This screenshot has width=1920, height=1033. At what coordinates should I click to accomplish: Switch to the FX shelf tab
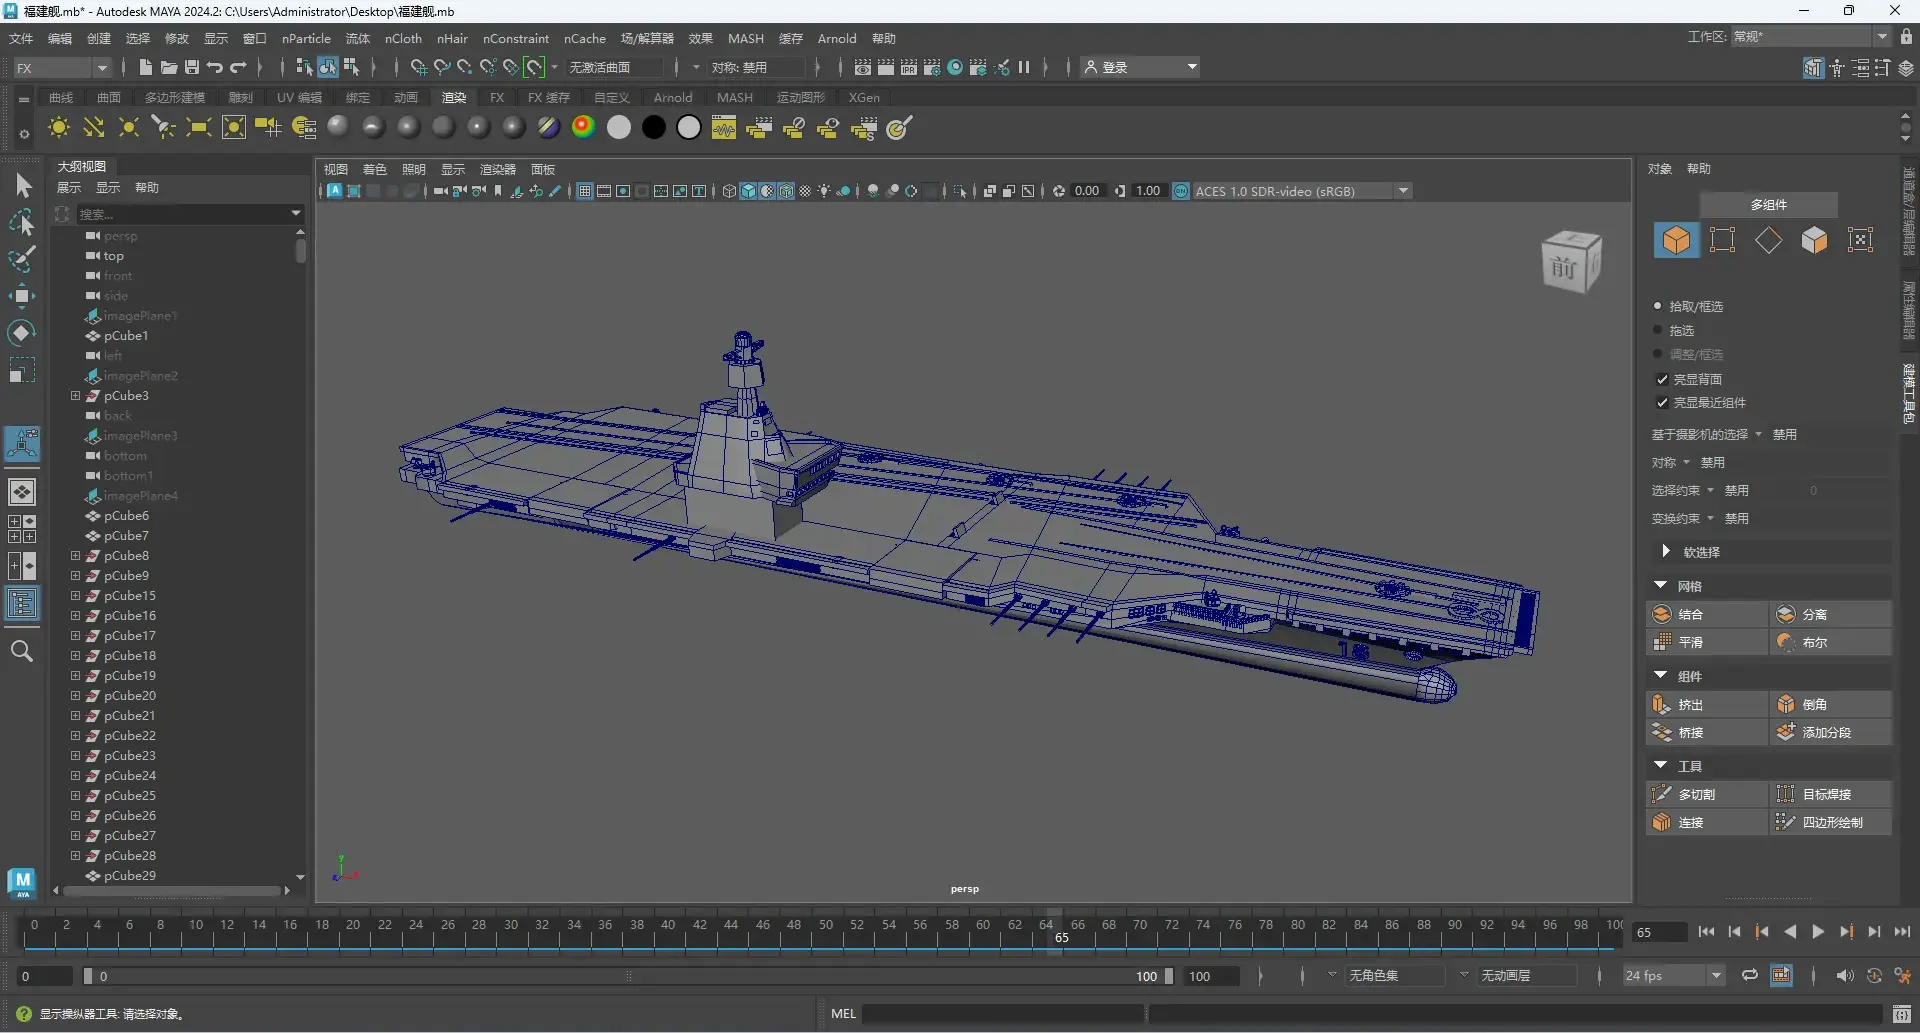[497, 97]
